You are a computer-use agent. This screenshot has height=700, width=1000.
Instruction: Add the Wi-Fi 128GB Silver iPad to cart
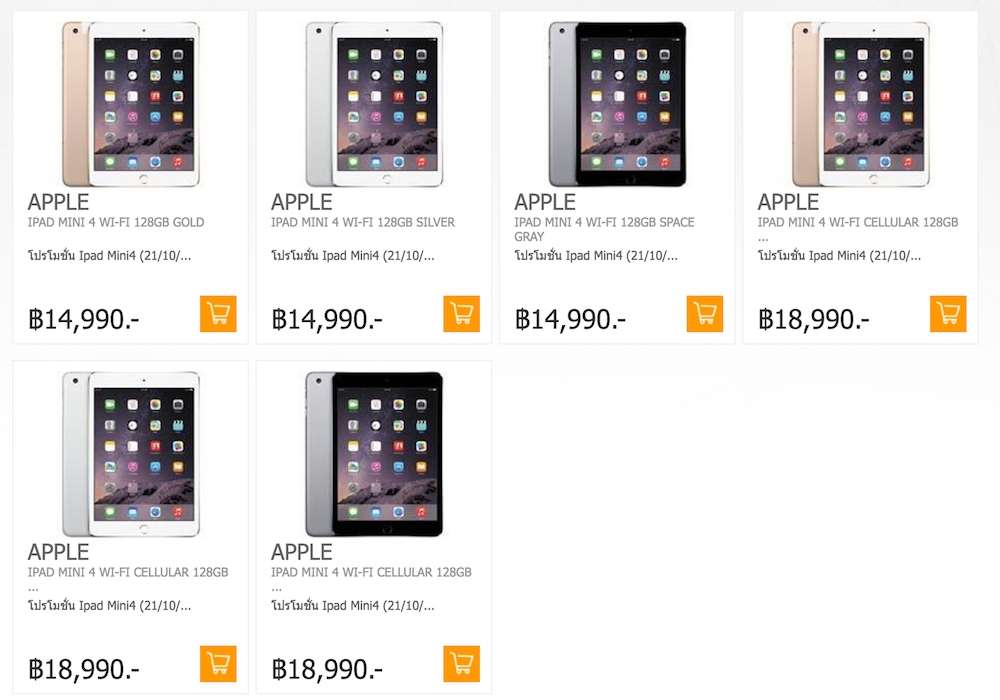(x=461, y=314)
